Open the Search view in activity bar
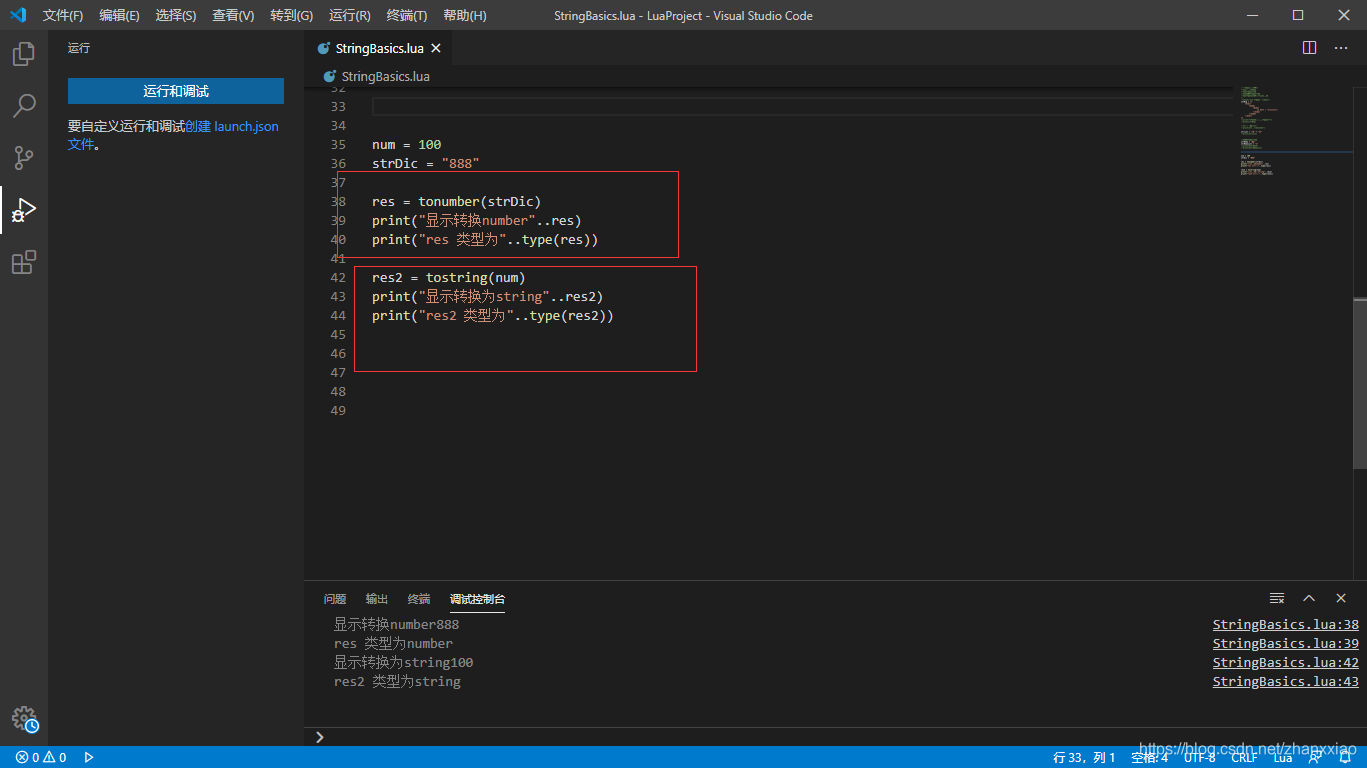Image resolution: width=1367 pixels, height=768 pixels. (x=24, y=106)
